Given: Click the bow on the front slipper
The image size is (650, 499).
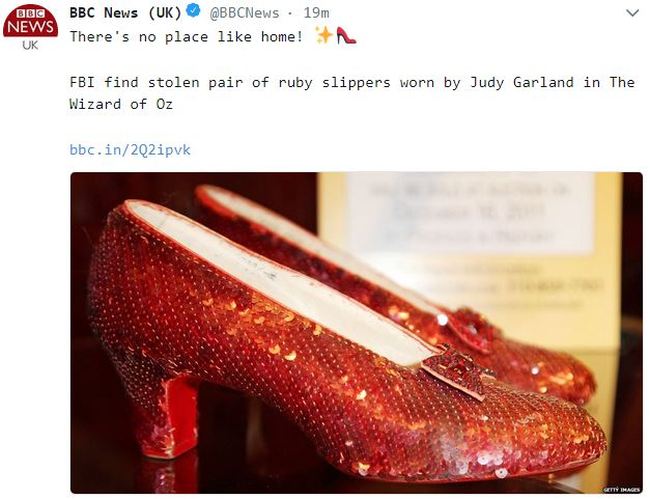Looking at the screenshot, I should tap(455, 371).
